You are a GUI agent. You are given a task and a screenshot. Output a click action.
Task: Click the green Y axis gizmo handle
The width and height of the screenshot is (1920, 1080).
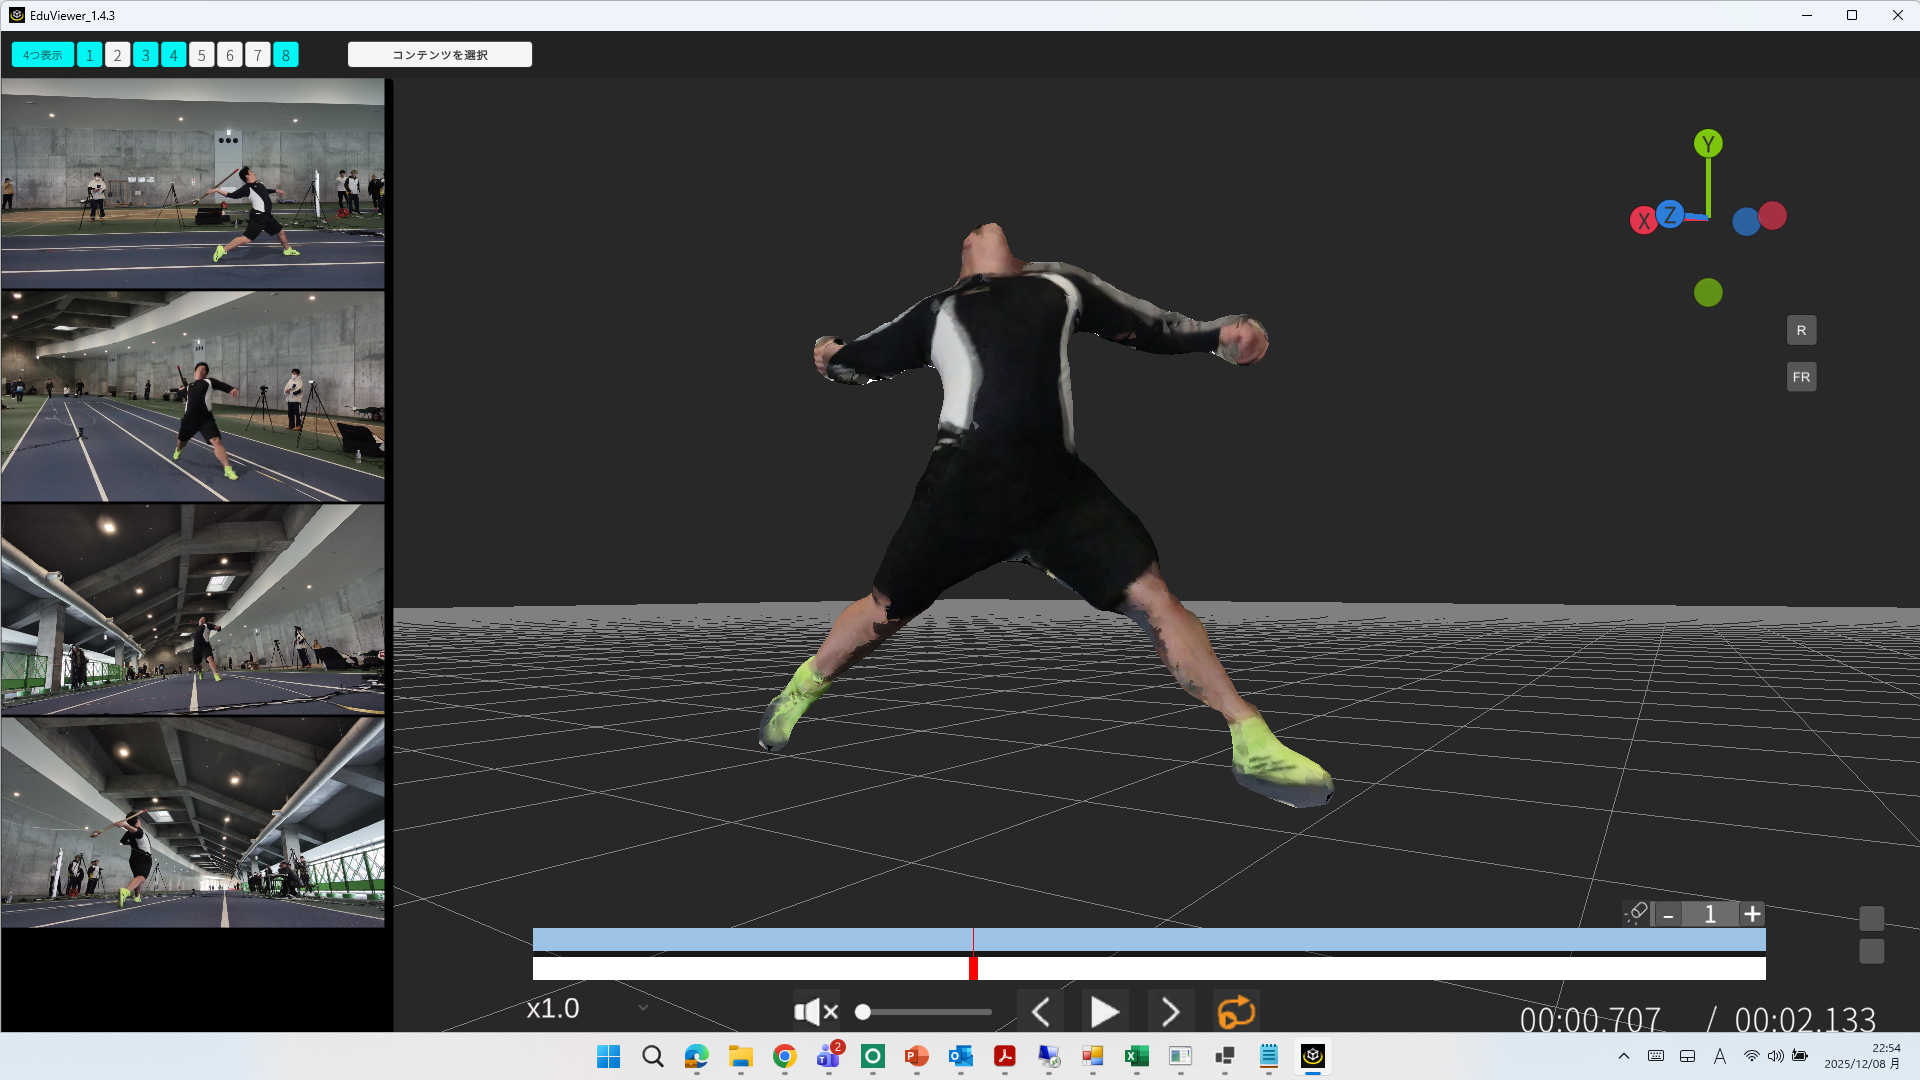1708,144
